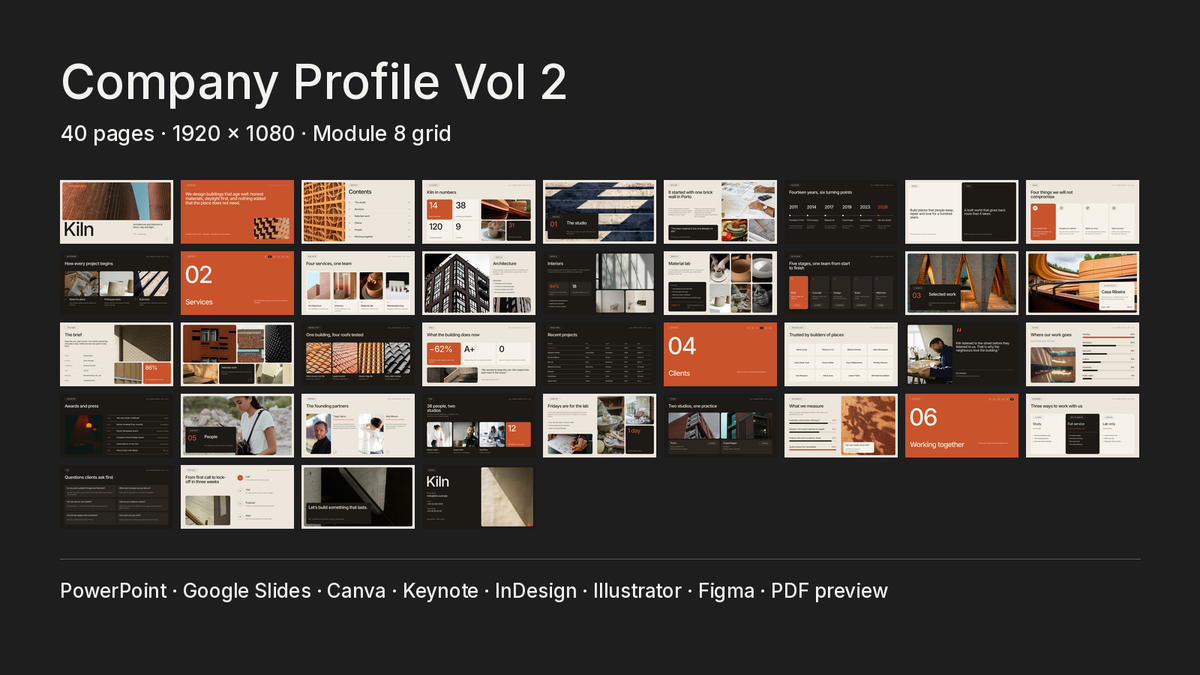This screenshot has width=1200, height=675.
Task: Select the 'Material lab' slide
Action: point(720,283)
